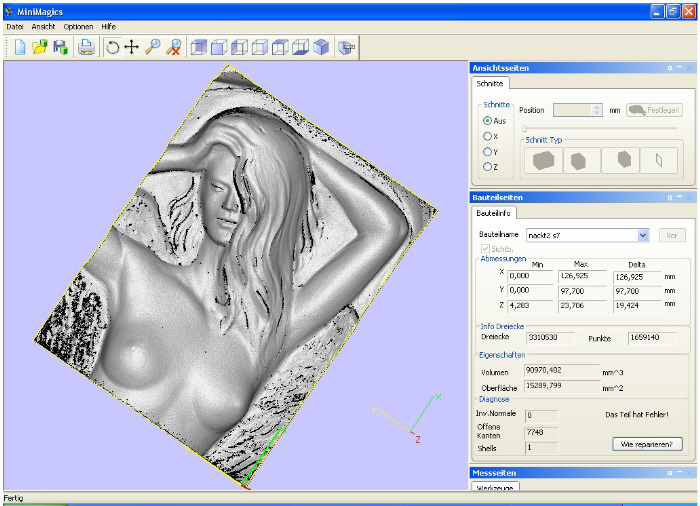Click the section Position slider
Image resolution: width=700 pixels, height=506 pixels.
pyautogui.click(x=601, y=128)
